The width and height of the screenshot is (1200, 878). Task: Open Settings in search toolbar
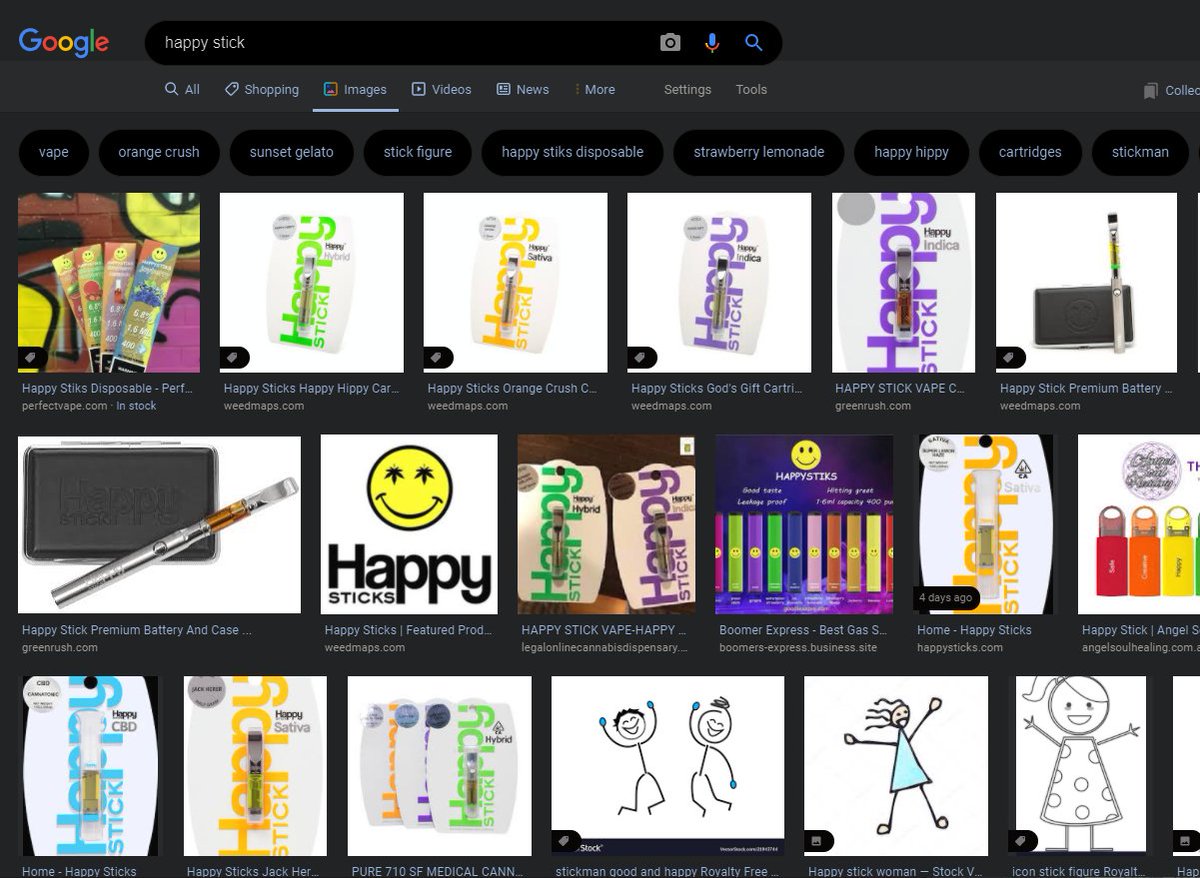[688, 89]
